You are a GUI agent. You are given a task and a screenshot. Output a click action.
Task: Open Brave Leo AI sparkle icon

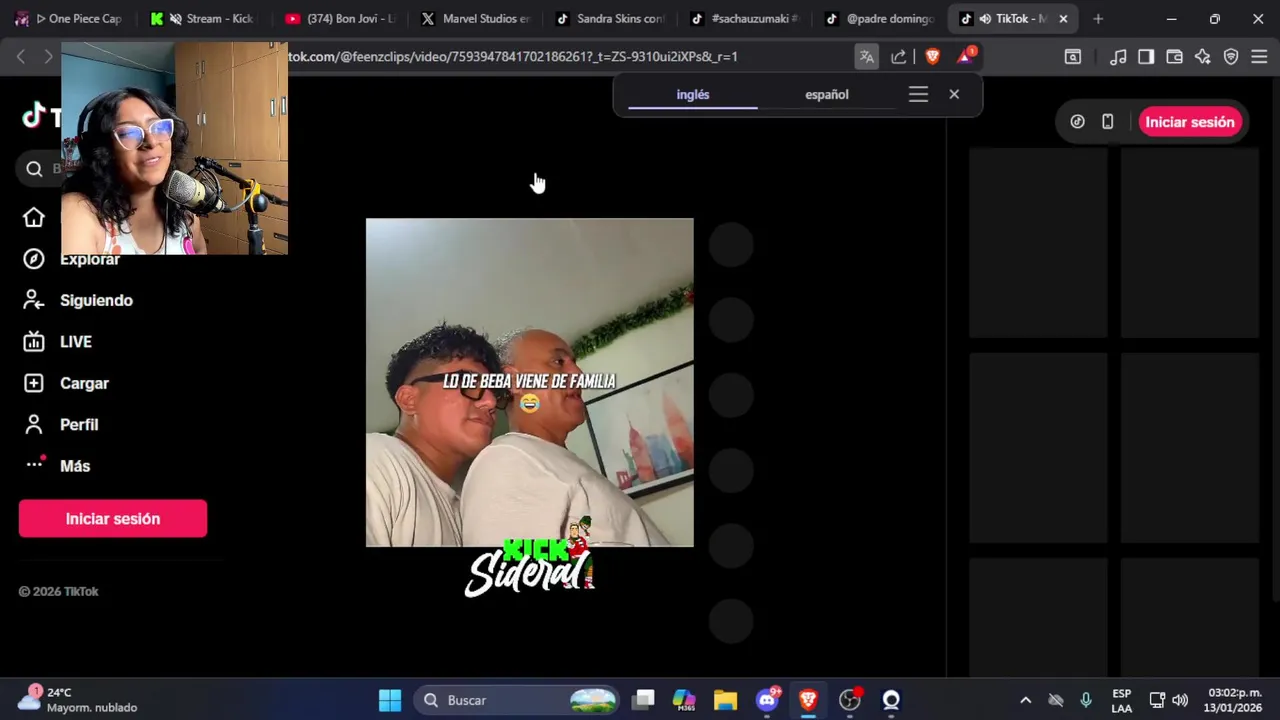[1202, 57]
